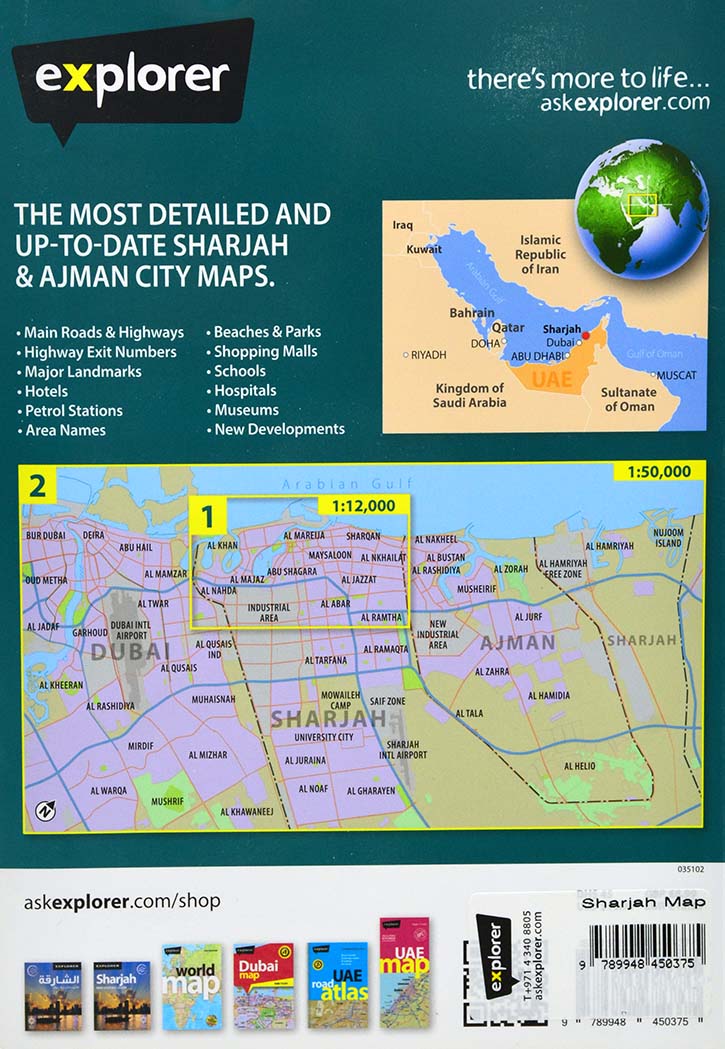The width and height of the screenshot is (725, 1049).
Task: Click the large DUBAI city label
Action: [130, 651]
